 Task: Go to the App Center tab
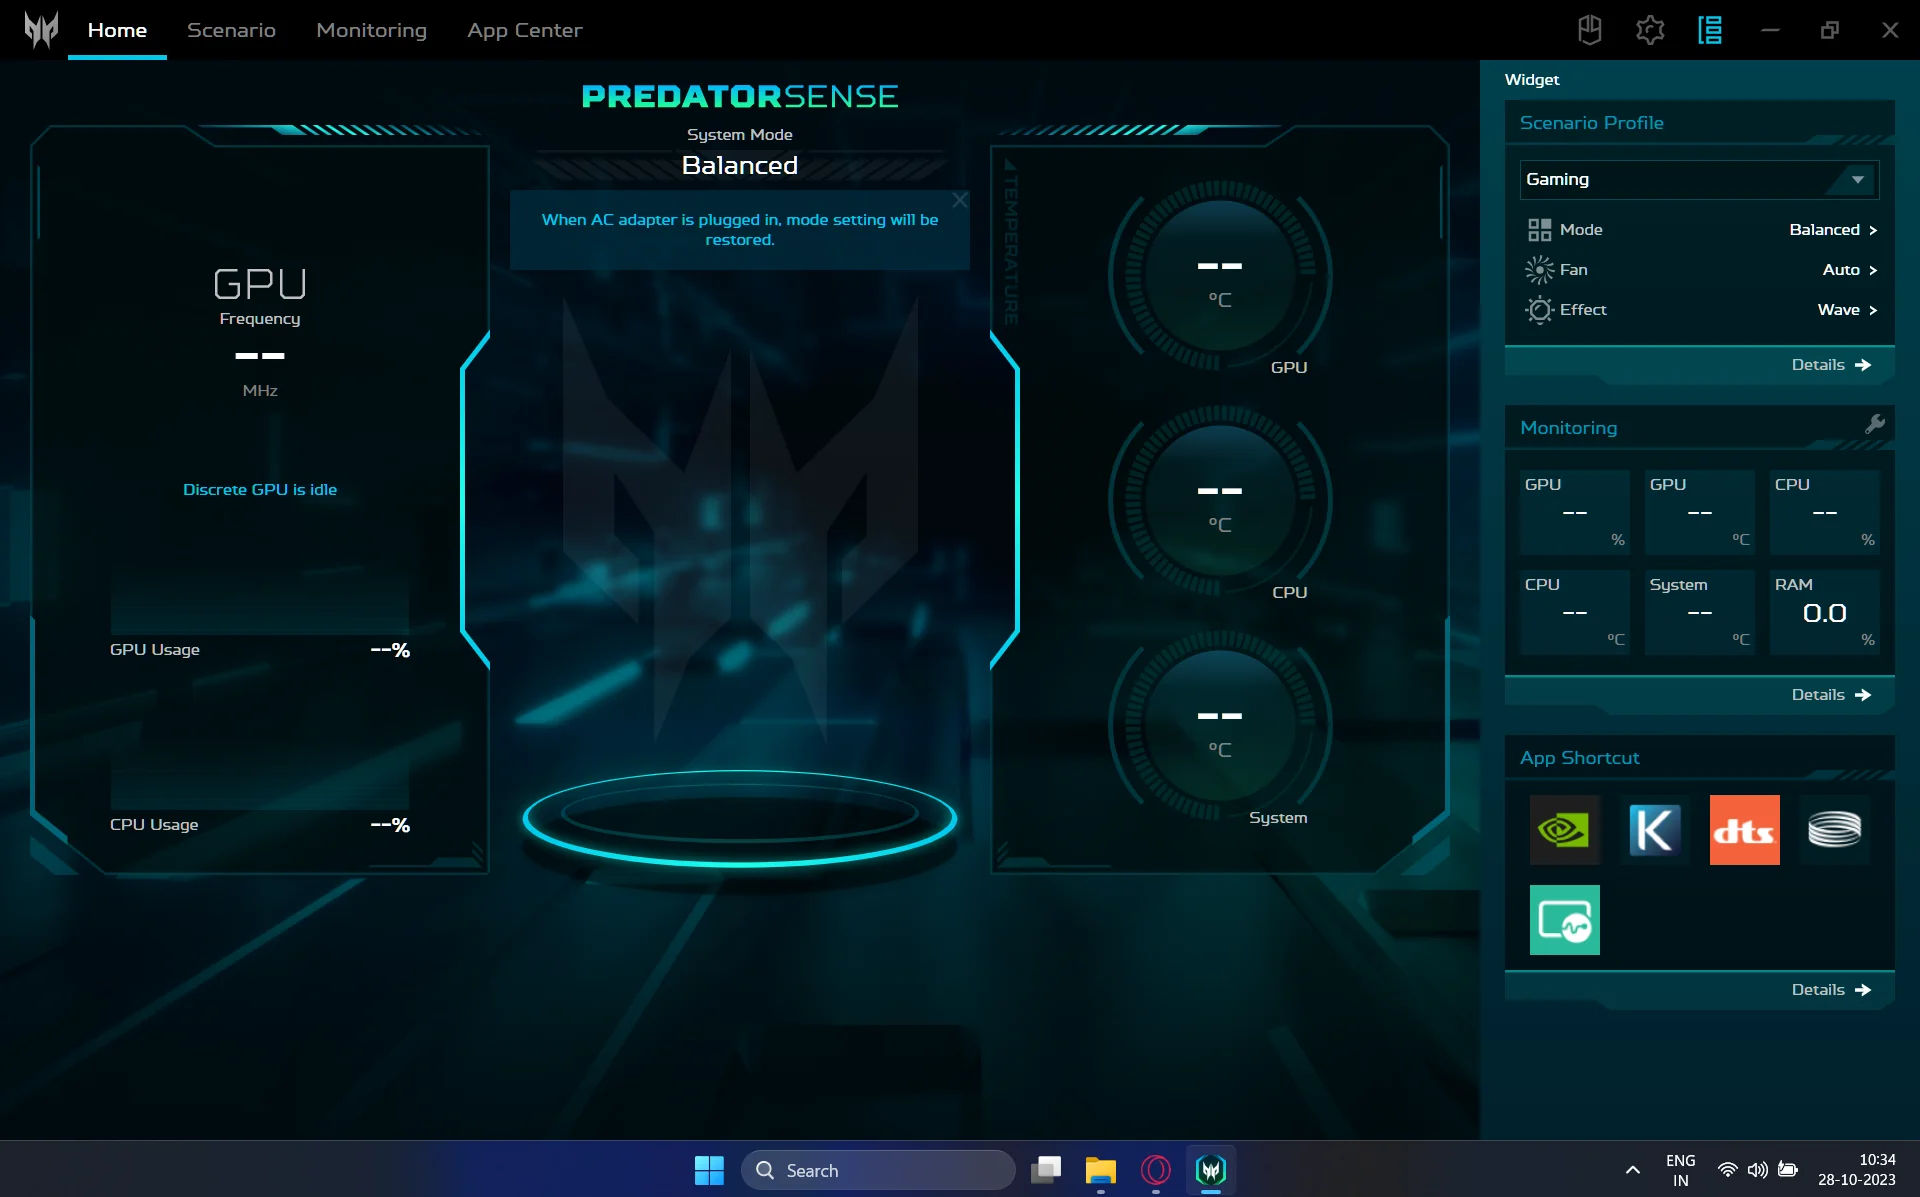pos(524,30)
